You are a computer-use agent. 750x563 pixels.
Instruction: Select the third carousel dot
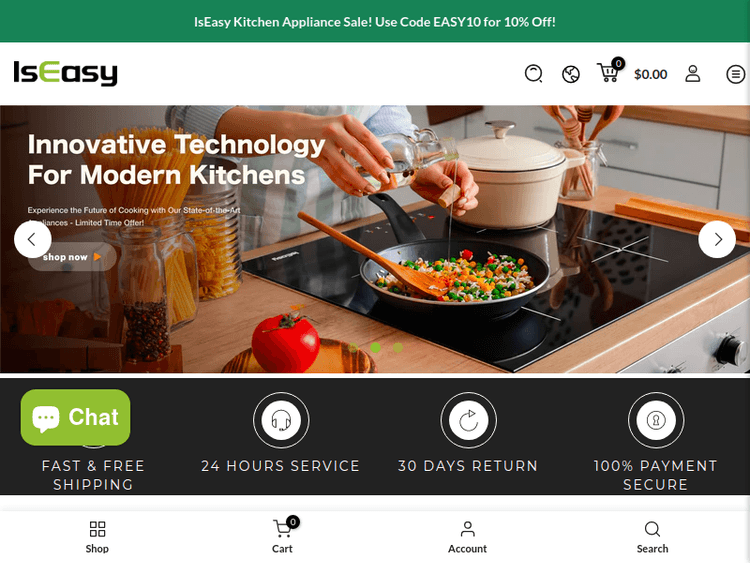click(x=398, y=348)
